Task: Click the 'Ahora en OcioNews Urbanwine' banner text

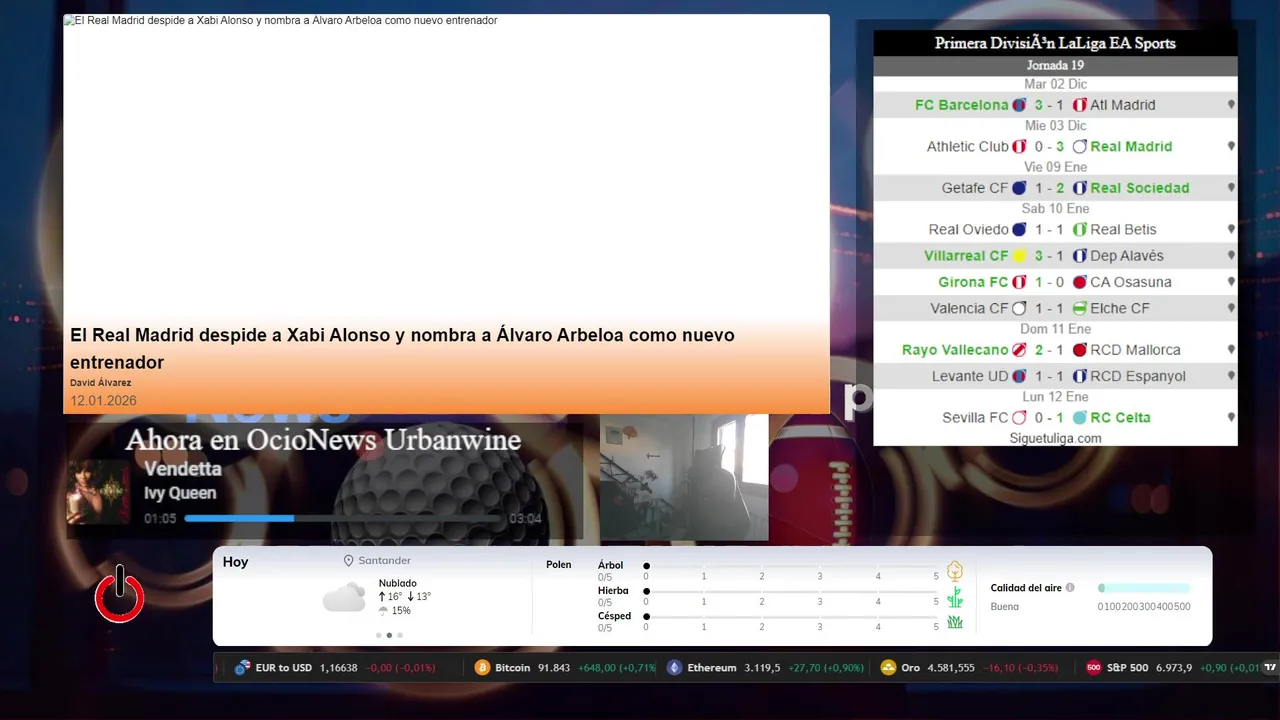Action: pyautogui.click(x=323, y=440)
